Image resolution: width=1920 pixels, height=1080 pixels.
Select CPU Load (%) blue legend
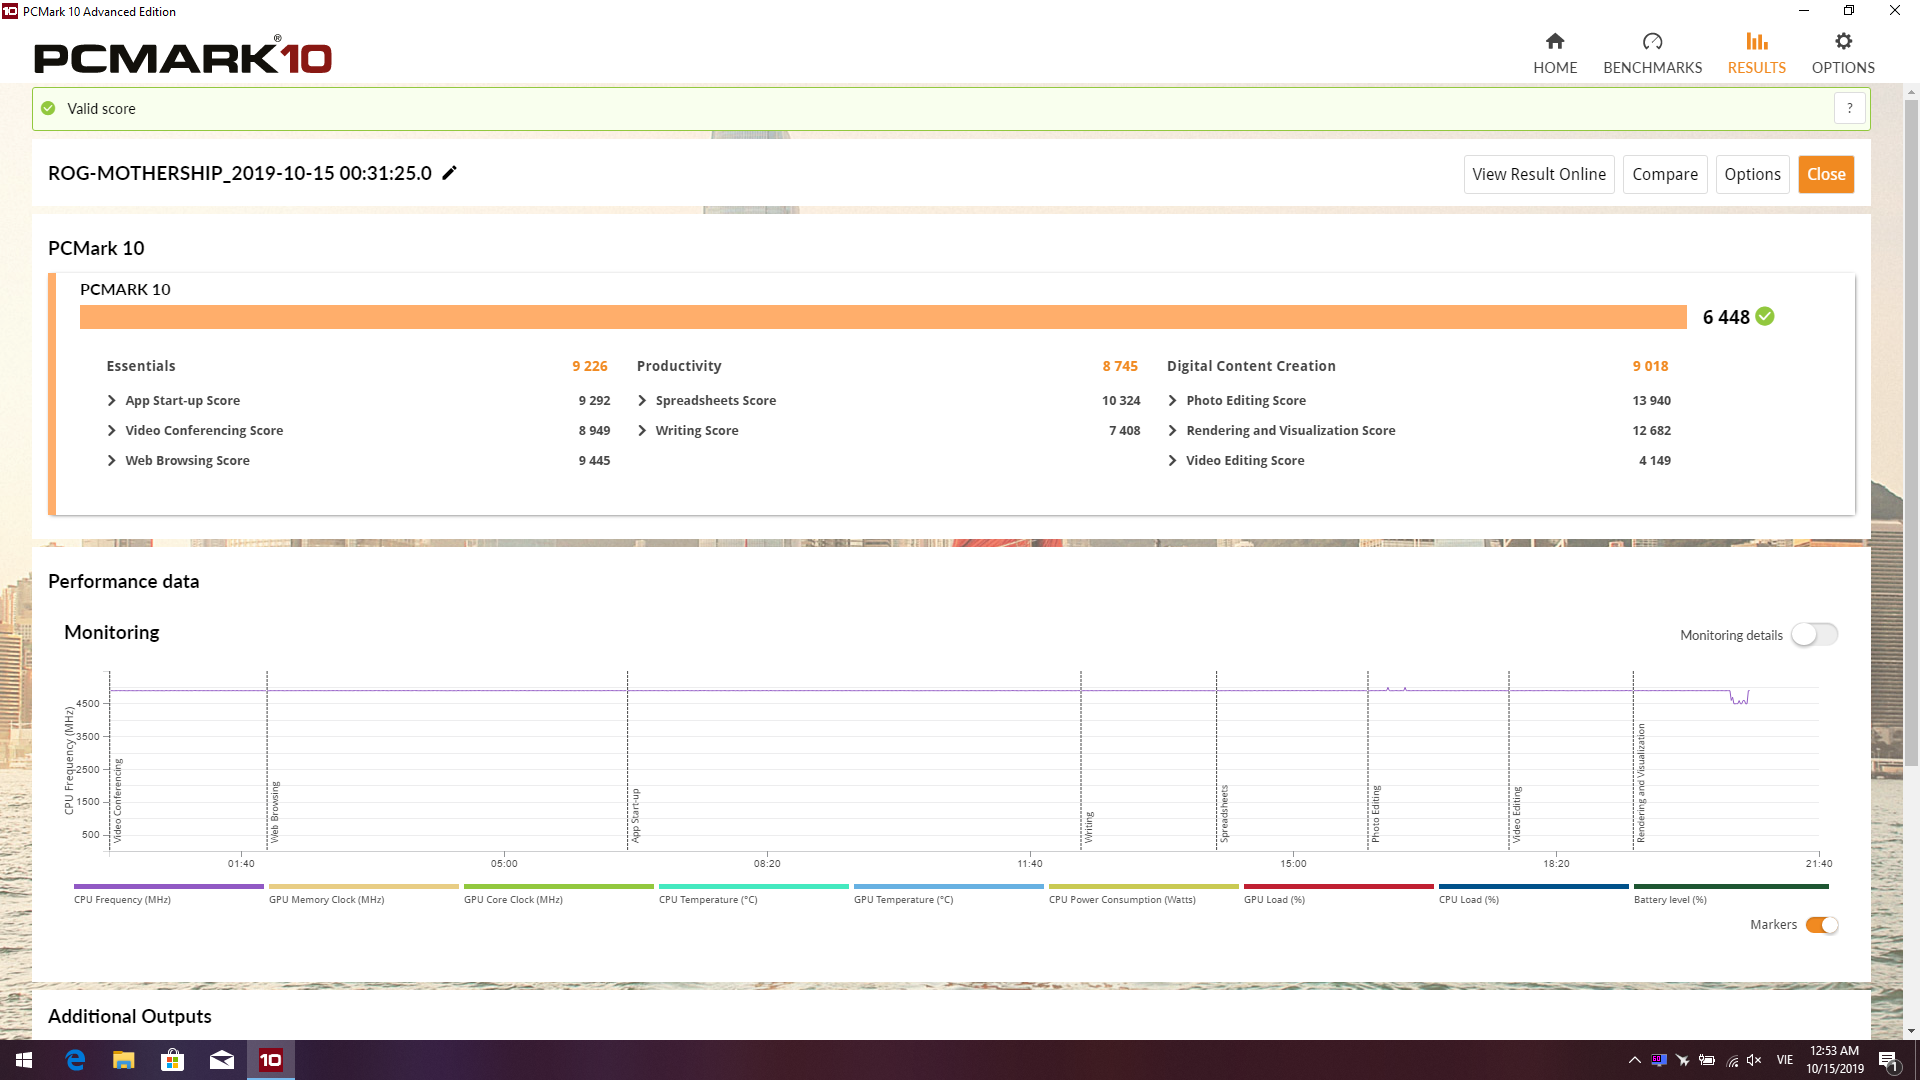[1533, 893]
